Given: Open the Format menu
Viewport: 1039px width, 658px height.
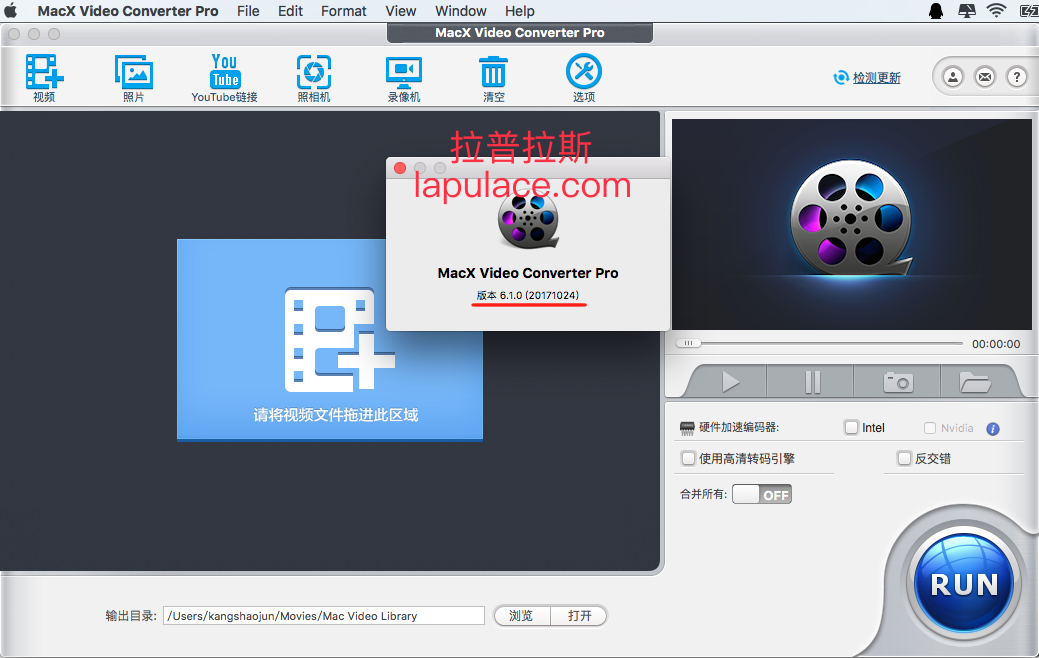Looking at the screenshot, I should coord(343,11).
